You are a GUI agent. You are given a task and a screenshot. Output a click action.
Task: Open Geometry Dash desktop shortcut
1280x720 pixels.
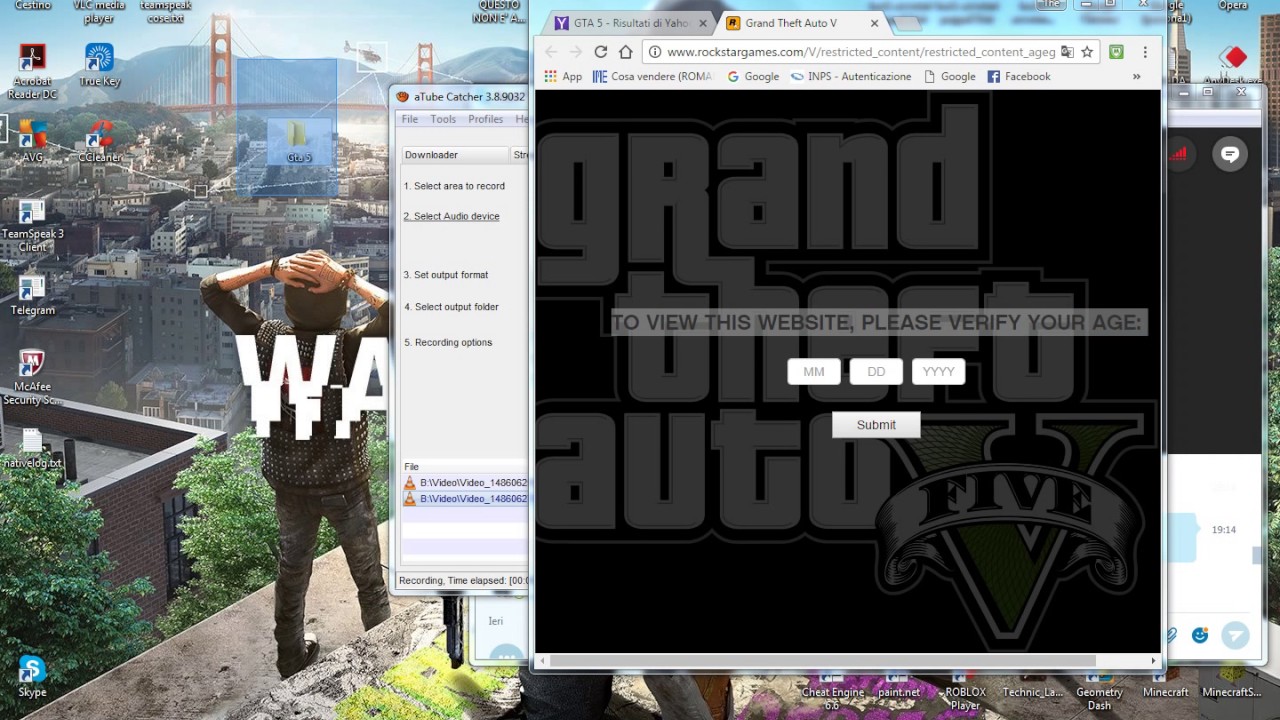point(1099,692)
